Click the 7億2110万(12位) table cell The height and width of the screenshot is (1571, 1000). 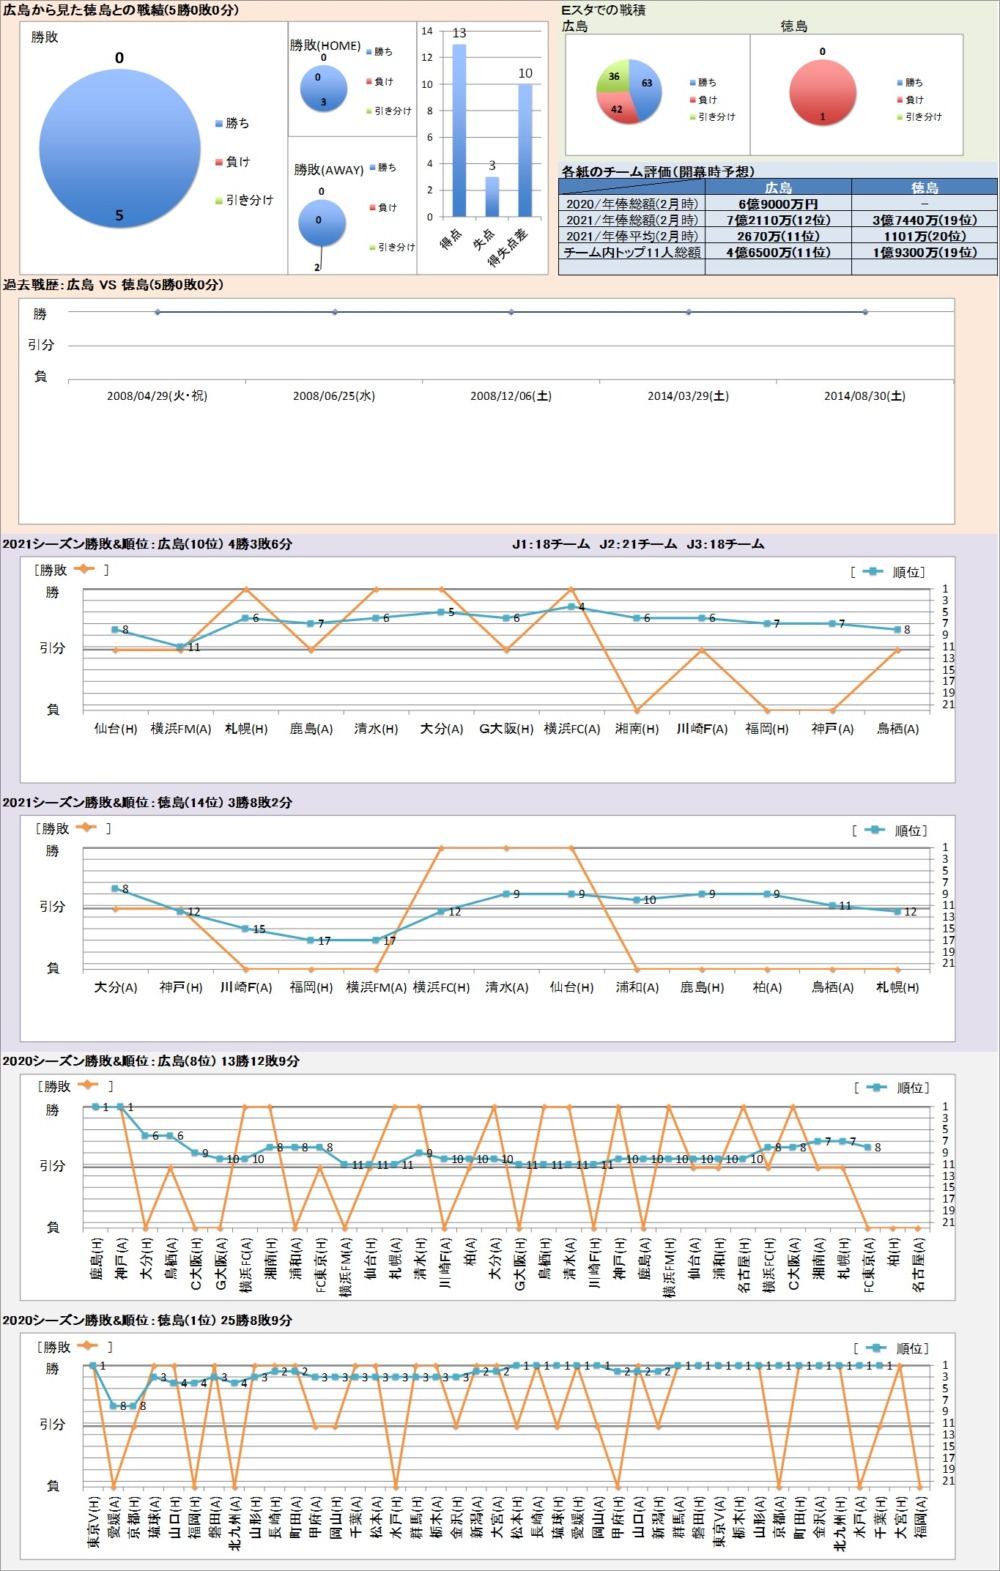click(778, 220)
